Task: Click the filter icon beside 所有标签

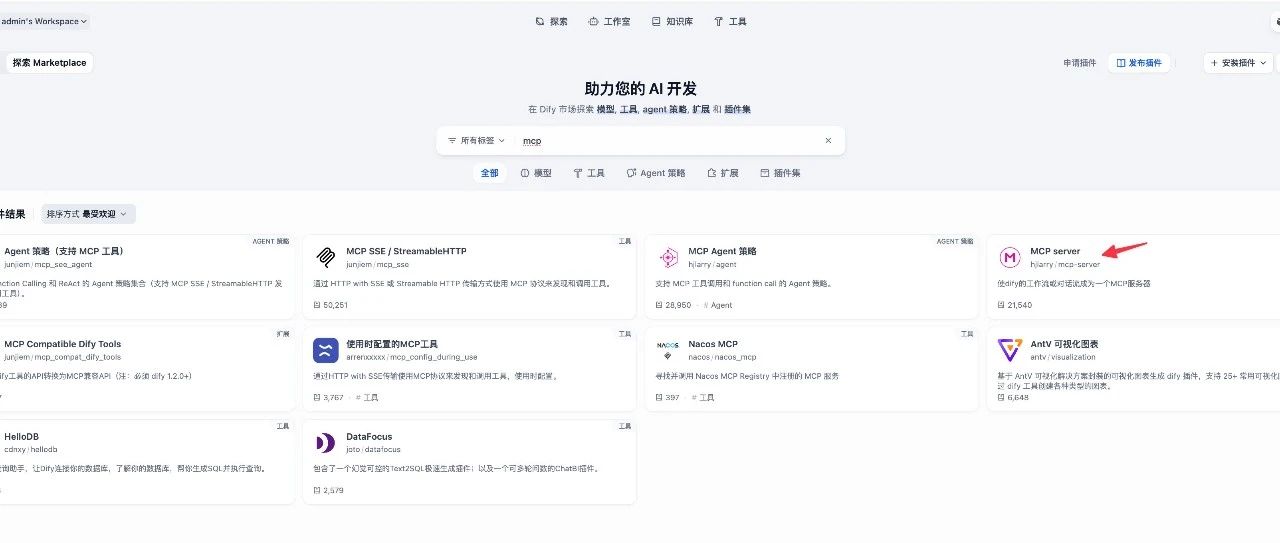Action: (452, 141)
